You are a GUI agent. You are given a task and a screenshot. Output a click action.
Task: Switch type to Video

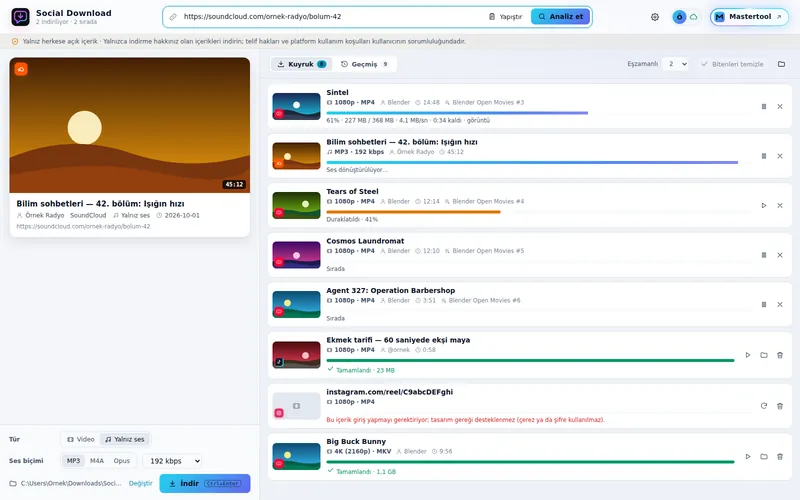[81, 439]
